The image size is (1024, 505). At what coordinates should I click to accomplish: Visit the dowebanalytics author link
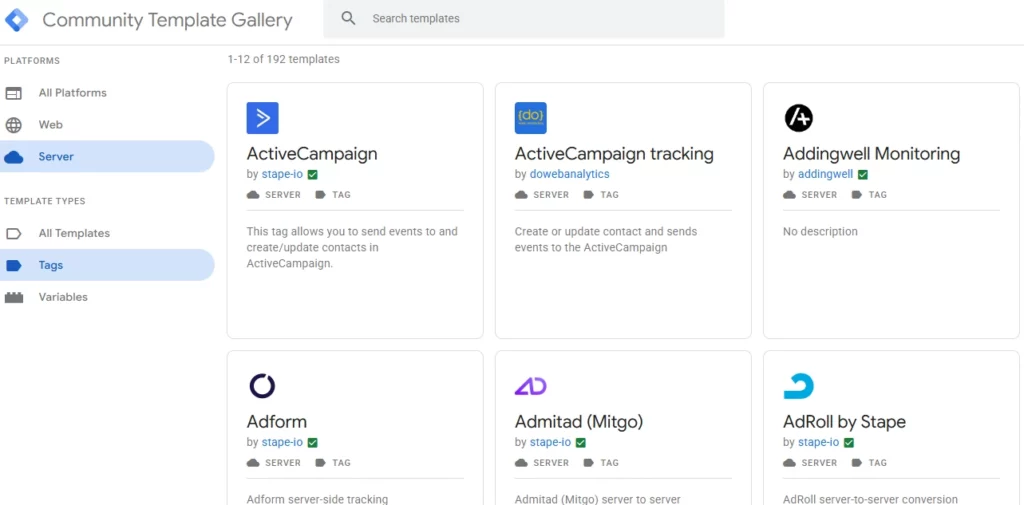pyautogui.click(x=569, y=174)
